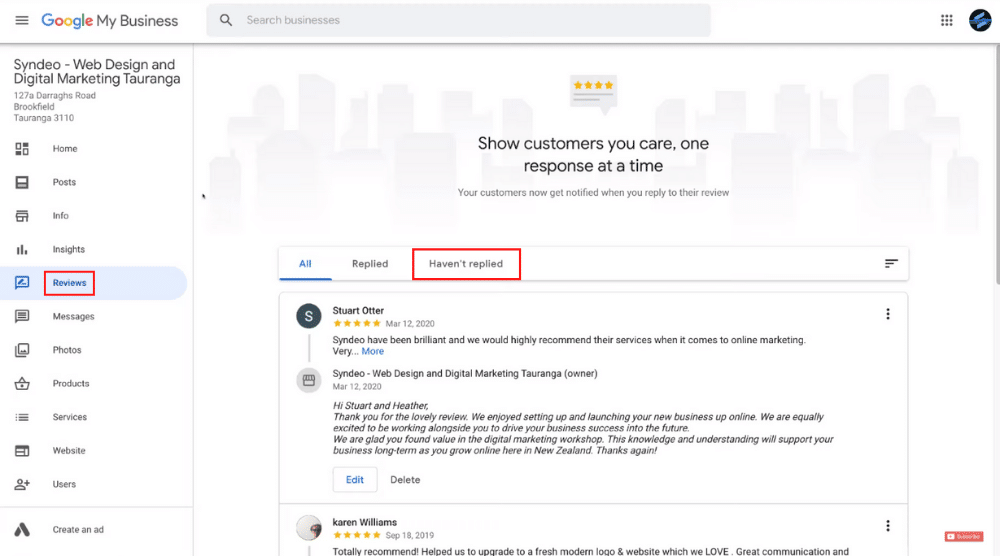Open Services in the sidebar

[x=70, y=417]
